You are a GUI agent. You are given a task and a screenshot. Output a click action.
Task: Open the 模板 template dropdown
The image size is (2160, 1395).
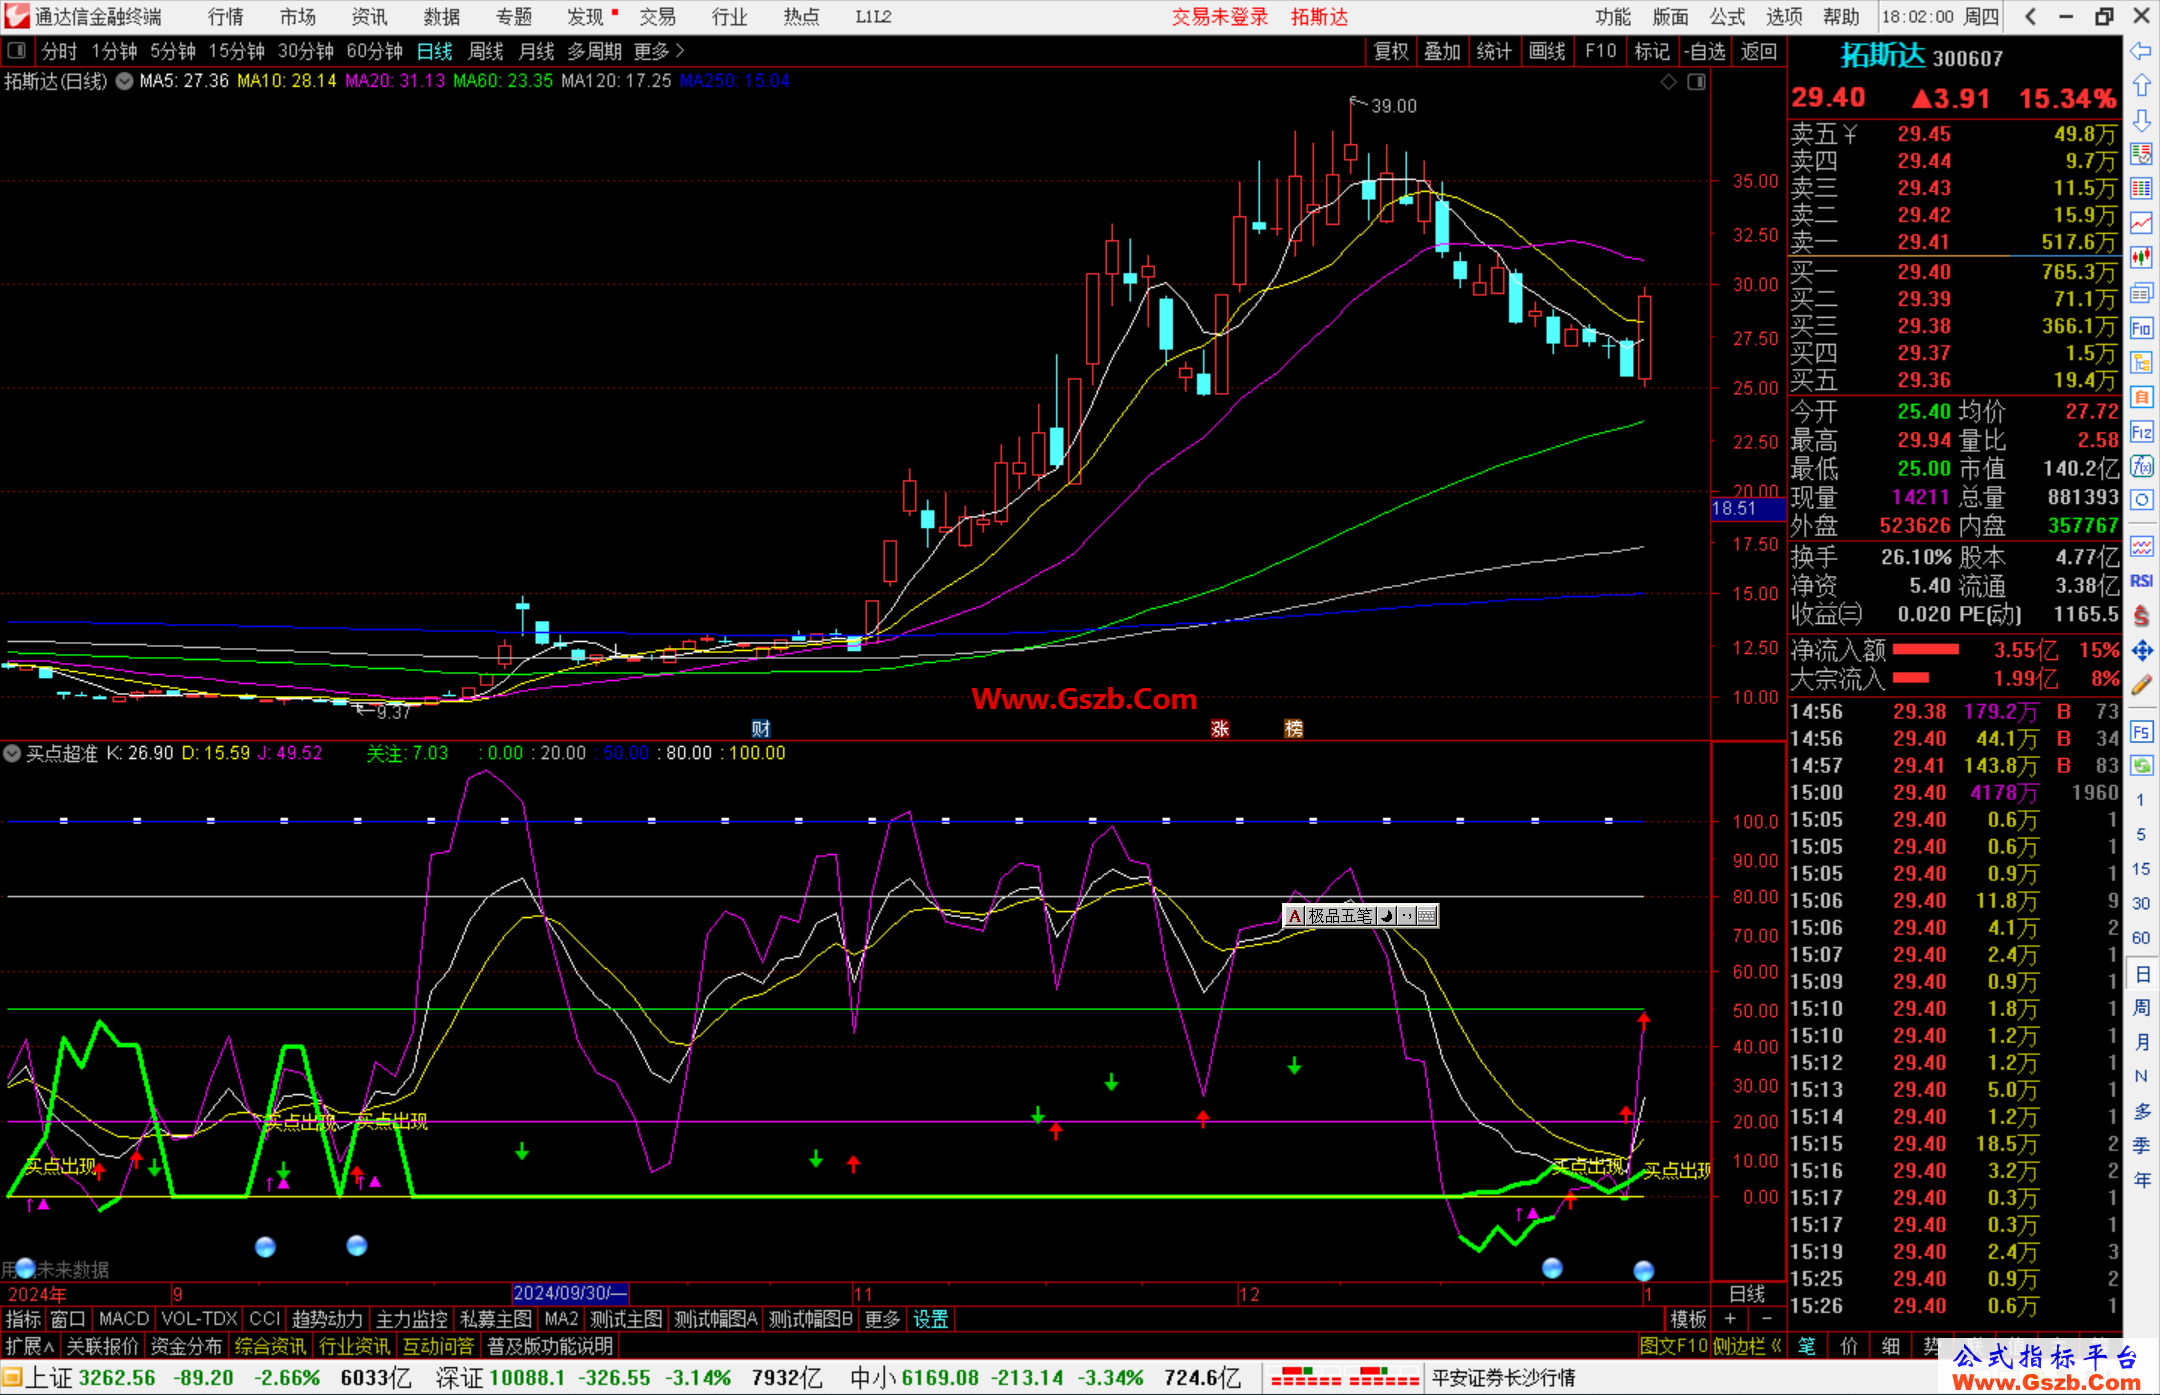[x=1688, y=1319]
